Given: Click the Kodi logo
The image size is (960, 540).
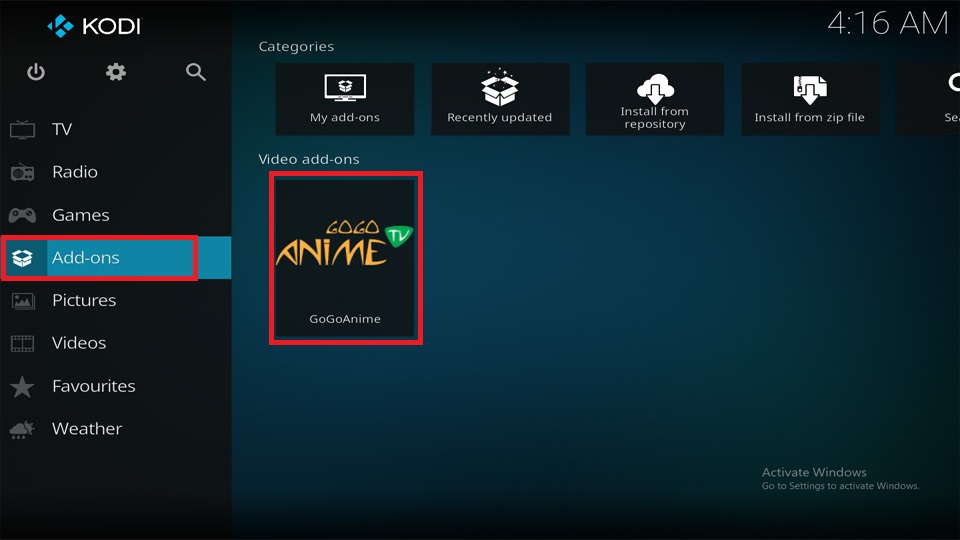Looking at the screenshot, I should click(94, 26).
